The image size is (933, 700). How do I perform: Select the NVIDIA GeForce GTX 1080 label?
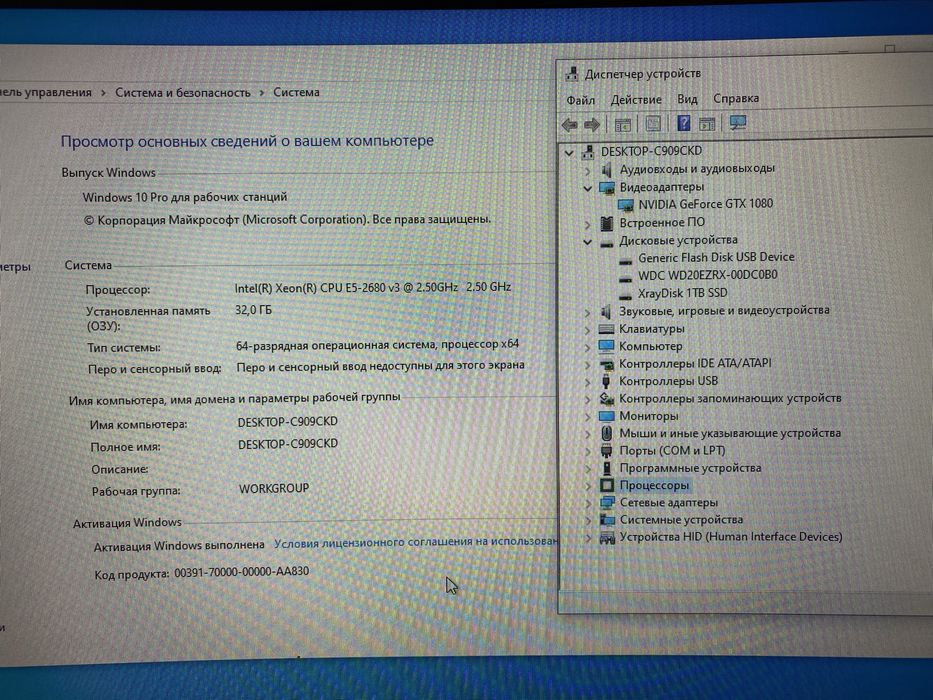pyautogui.click(x=706, y=204)
